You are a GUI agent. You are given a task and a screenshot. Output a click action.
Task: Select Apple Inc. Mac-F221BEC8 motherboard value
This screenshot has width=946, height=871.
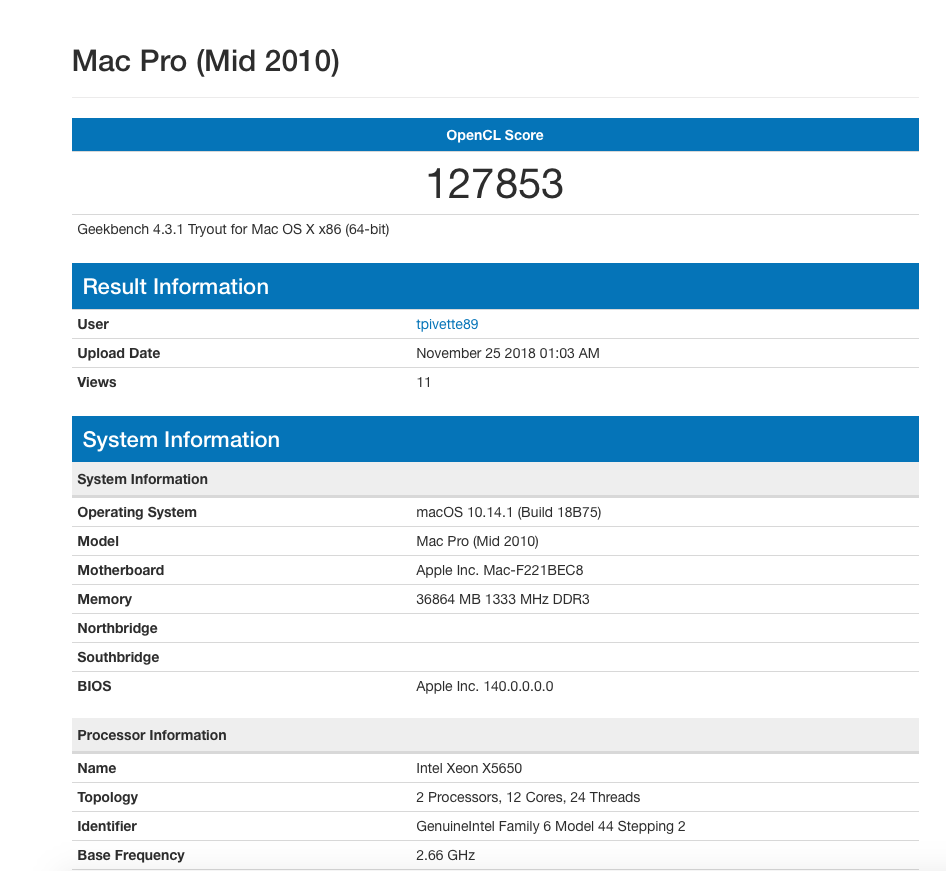[500, 571]
